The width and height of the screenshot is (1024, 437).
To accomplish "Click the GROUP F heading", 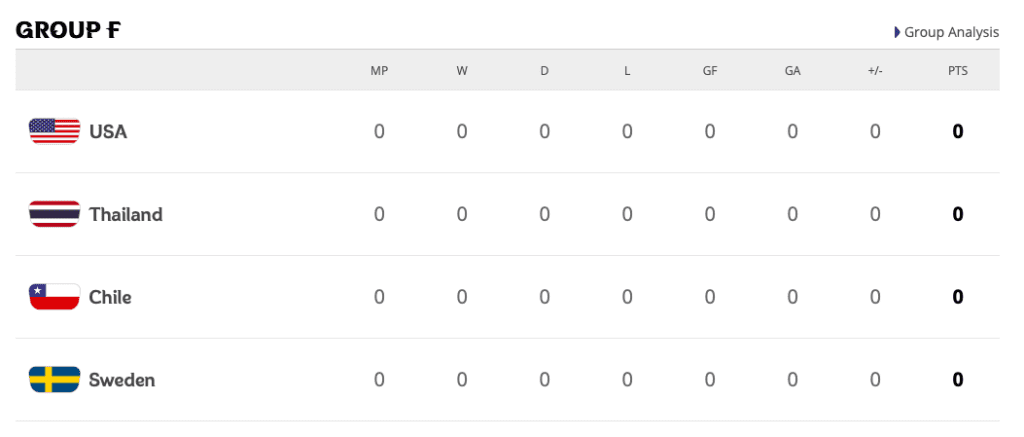I will [x=68, y=30].
